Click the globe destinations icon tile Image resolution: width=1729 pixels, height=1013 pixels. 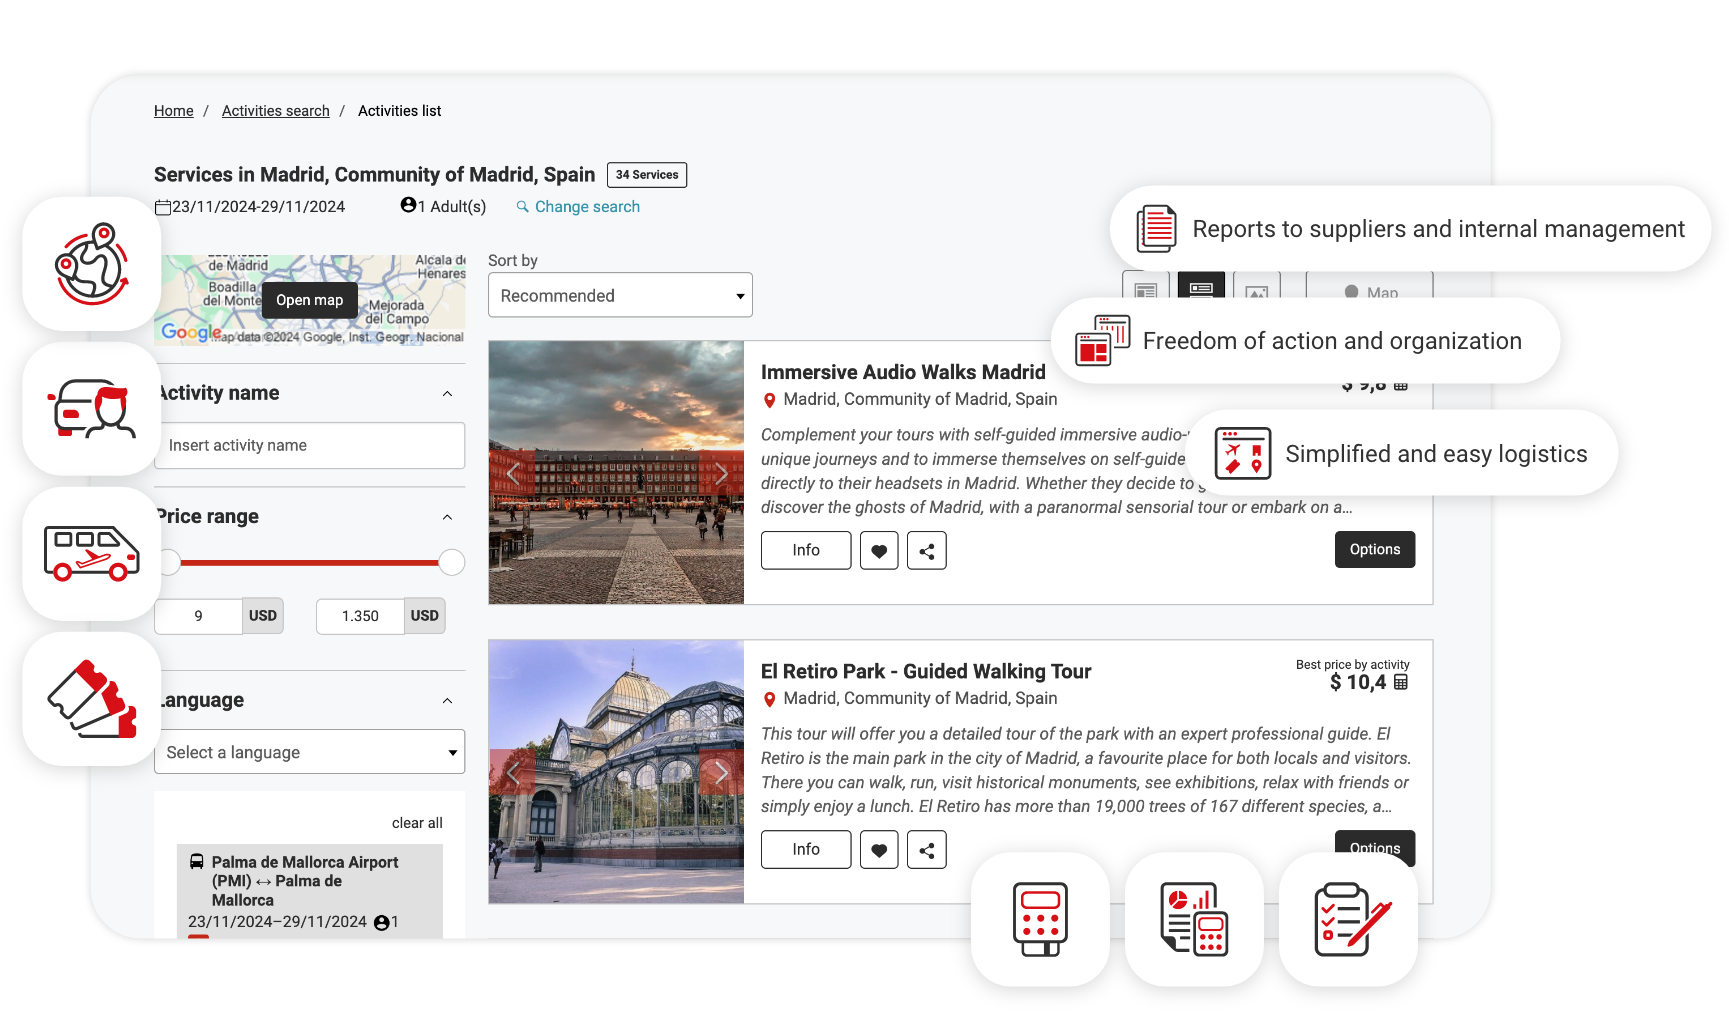pos(92,264)
